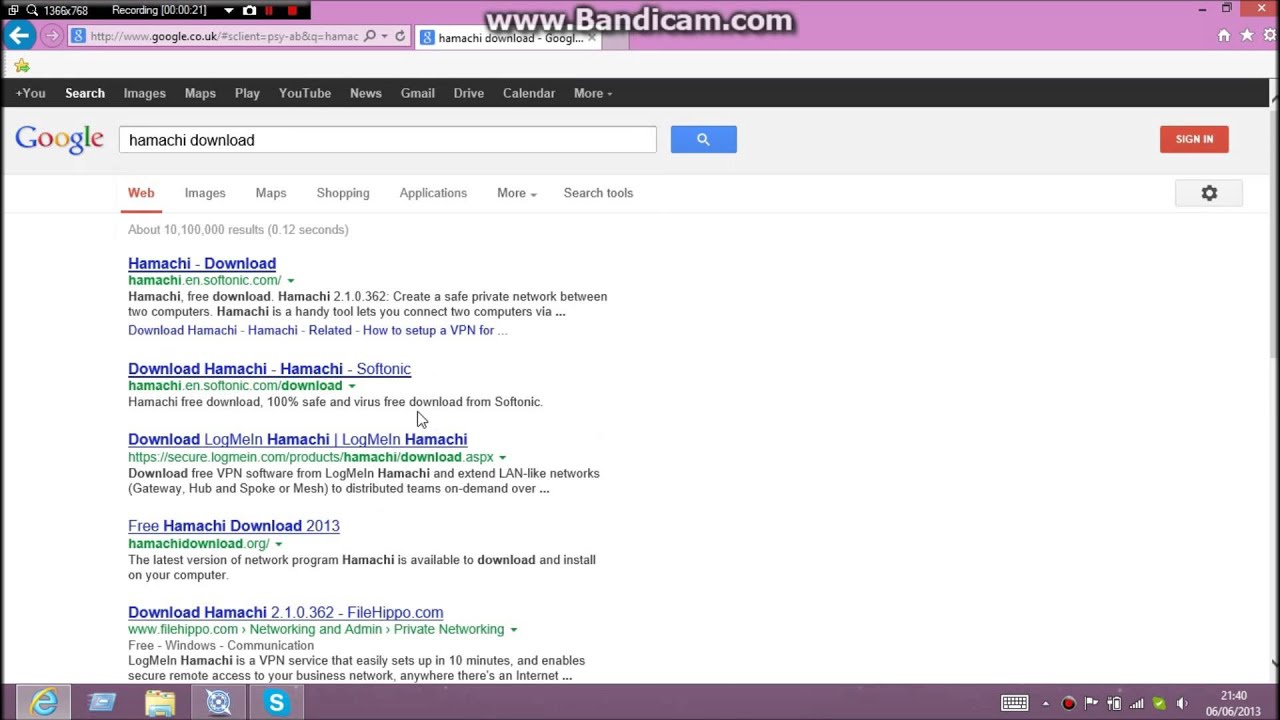Click the Google logo
The image size is (1280, 720).
point(59,140)
